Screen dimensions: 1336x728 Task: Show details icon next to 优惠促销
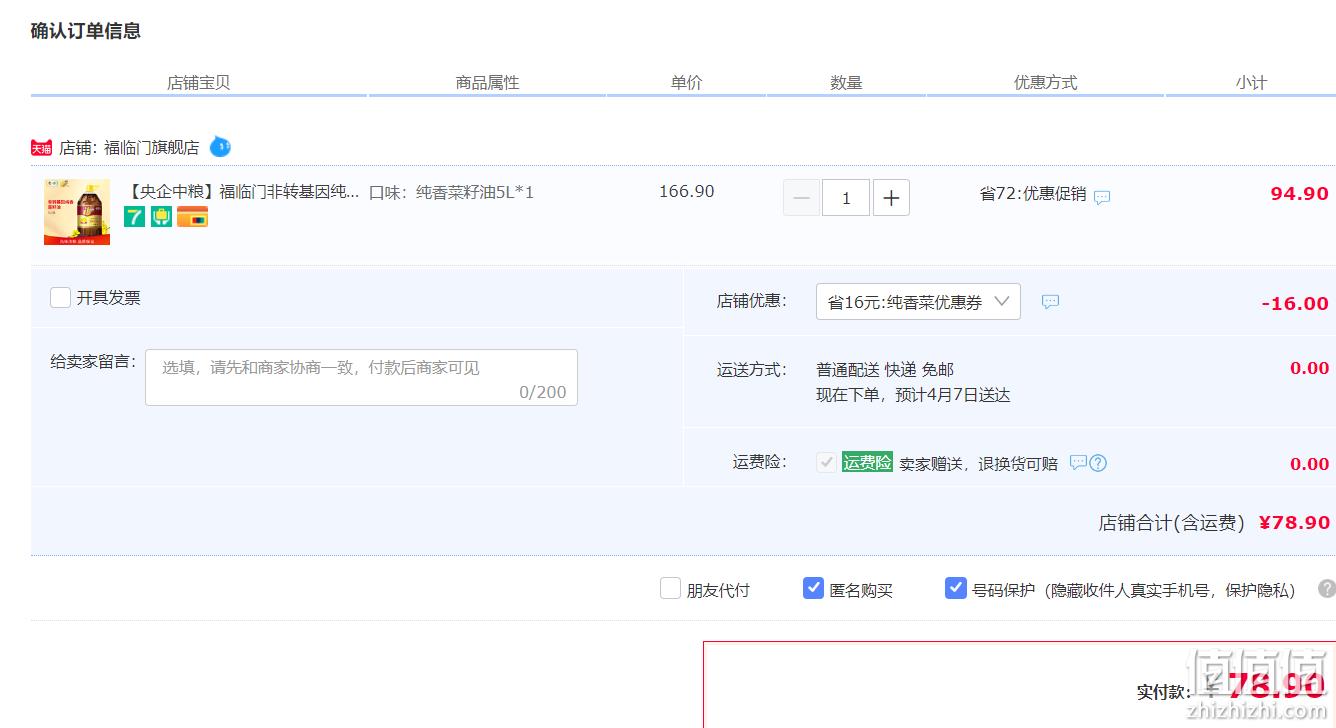point(1102,197)
